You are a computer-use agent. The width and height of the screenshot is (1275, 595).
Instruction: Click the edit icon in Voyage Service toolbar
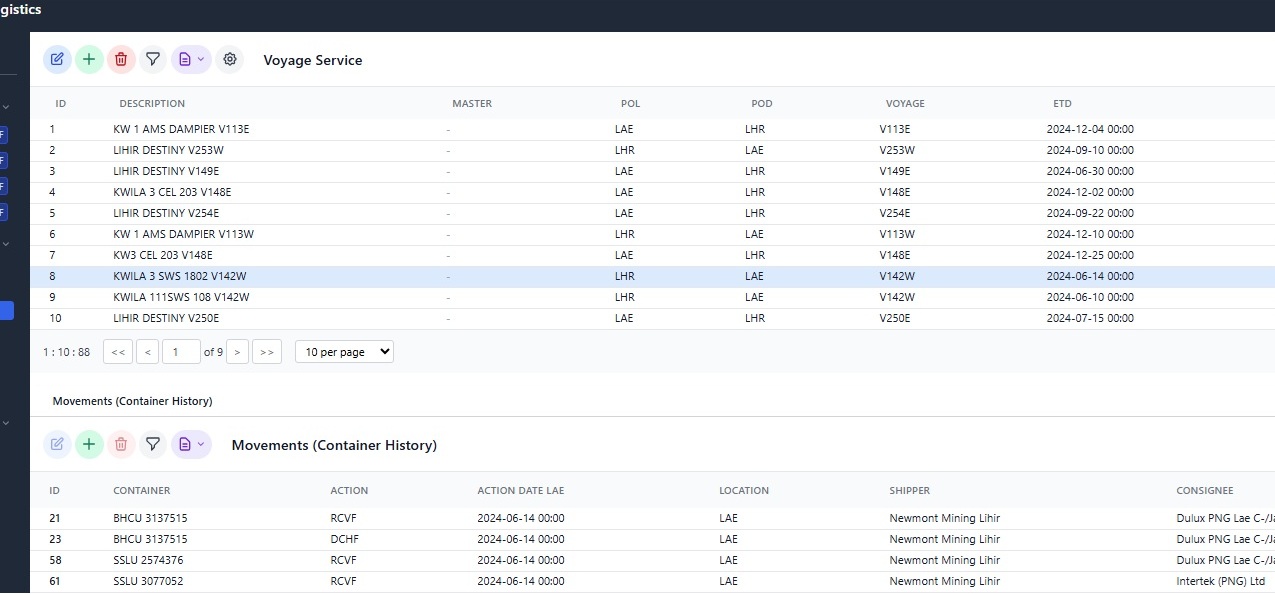click(x=57, y=60)
